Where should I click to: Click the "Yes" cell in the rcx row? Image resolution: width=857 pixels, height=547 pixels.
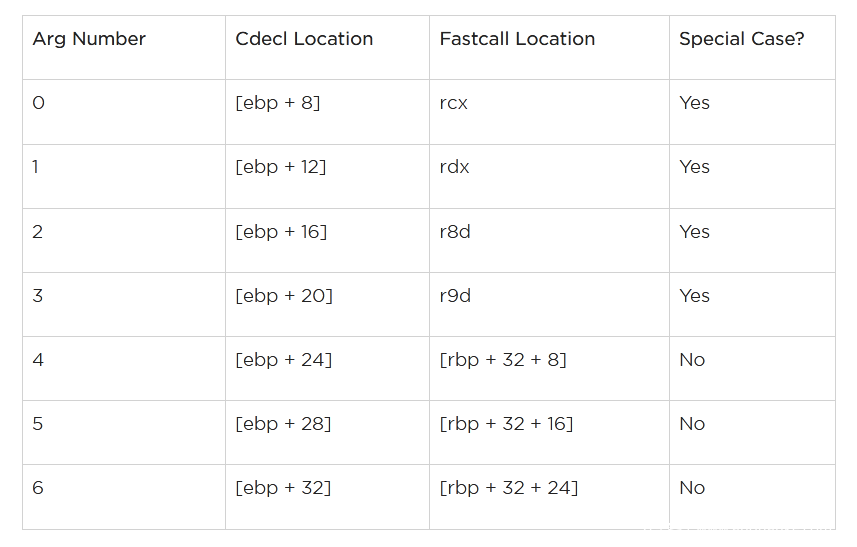click(x=694, y=103)
